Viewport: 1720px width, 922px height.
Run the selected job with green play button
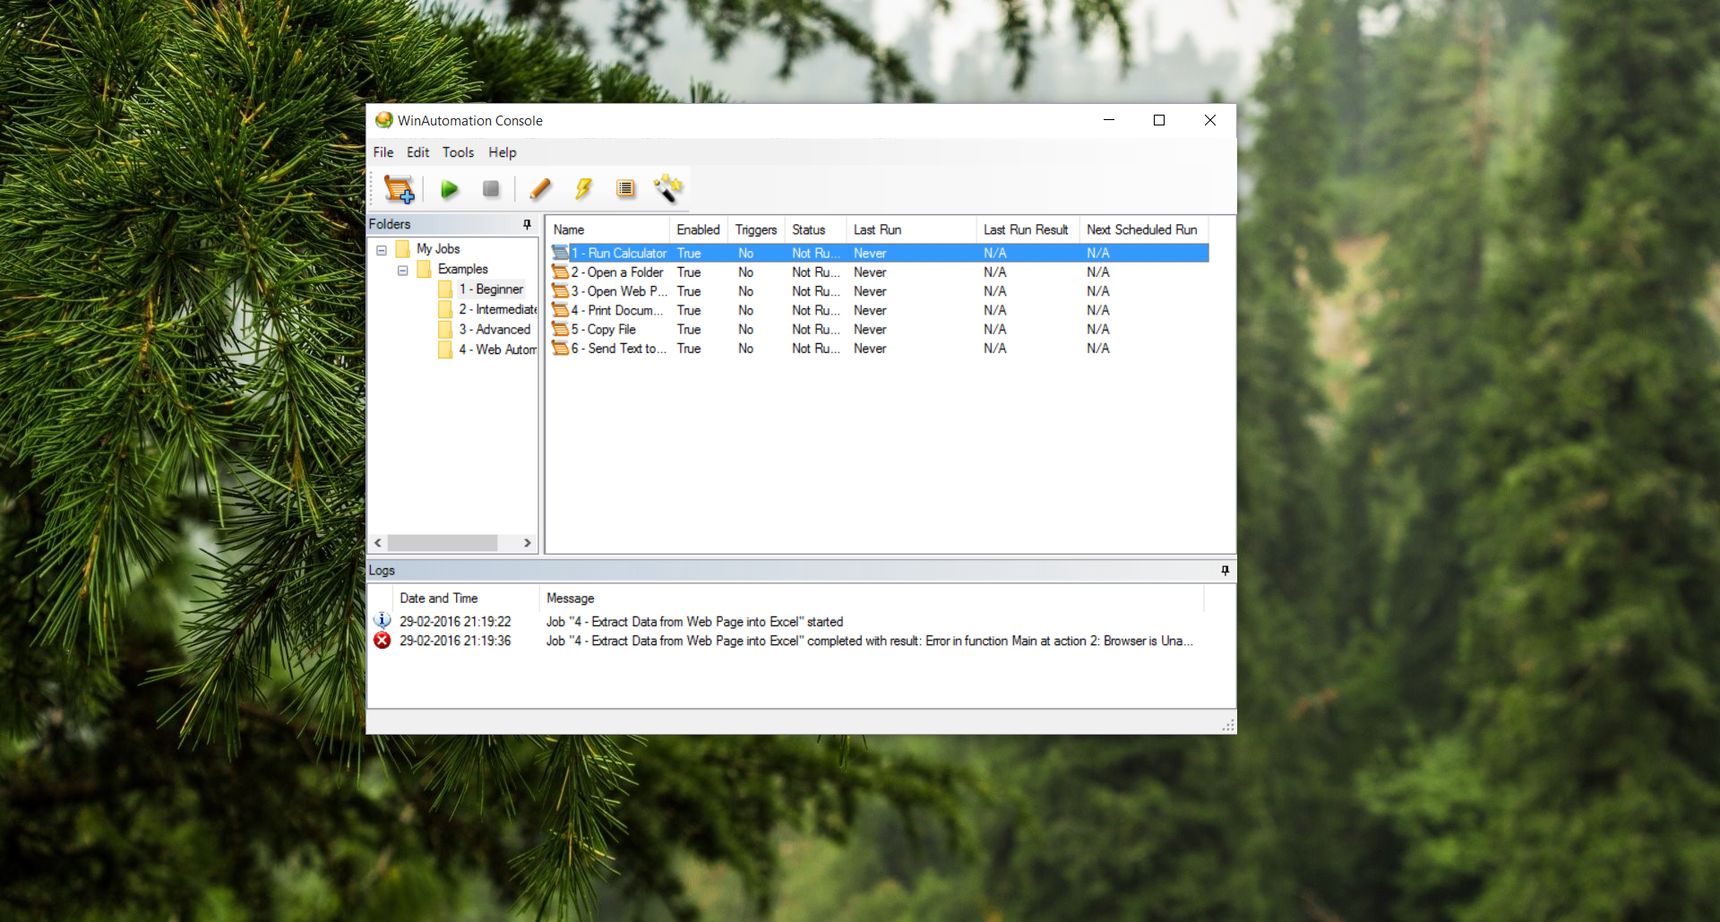(x=449, y=189)
